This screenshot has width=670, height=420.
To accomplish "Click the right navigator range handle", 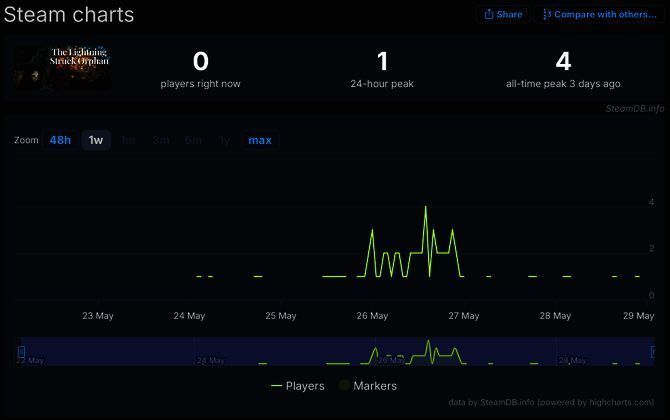I will click(637, 351).
